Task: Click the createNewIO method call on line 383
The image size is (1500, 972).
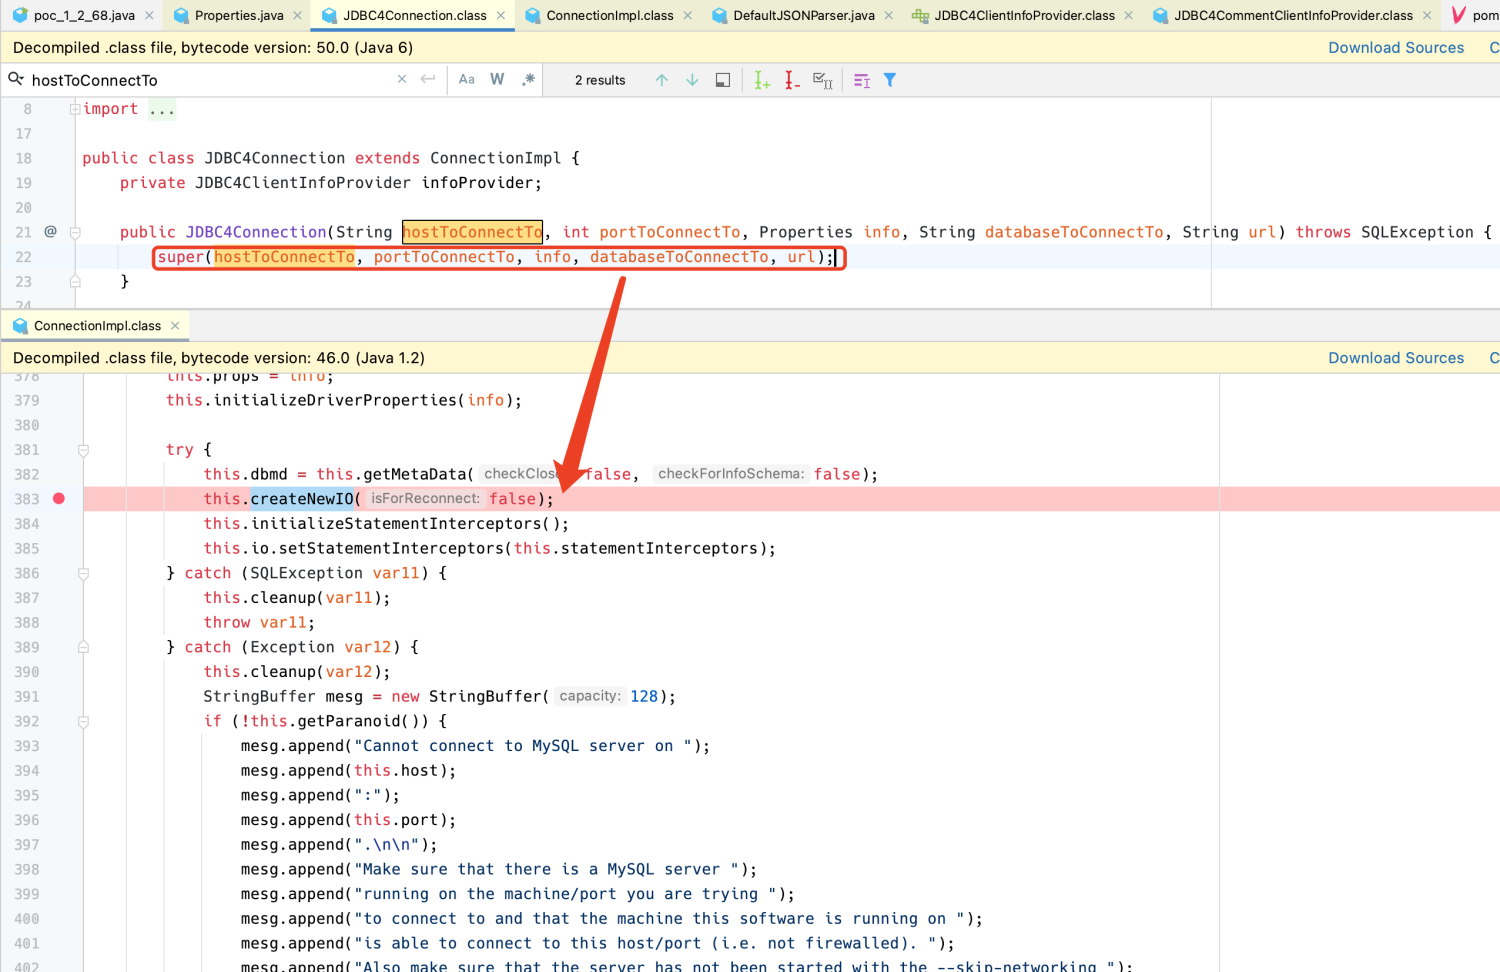Action: coord(302,499)
